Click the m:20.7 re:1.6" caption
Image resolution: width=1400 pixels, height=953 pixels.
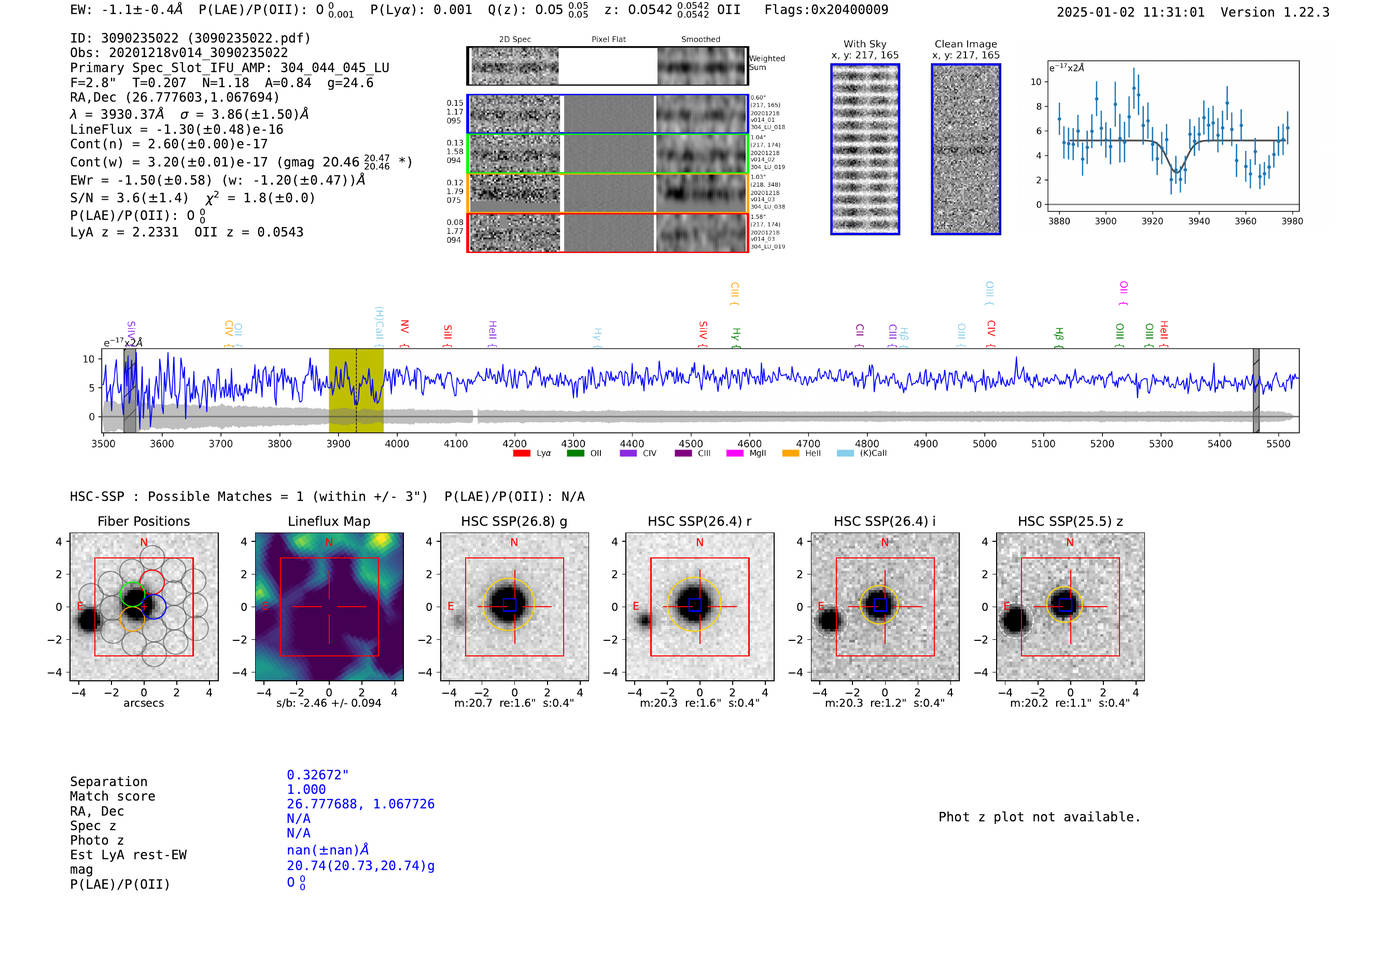pos(514,703)
